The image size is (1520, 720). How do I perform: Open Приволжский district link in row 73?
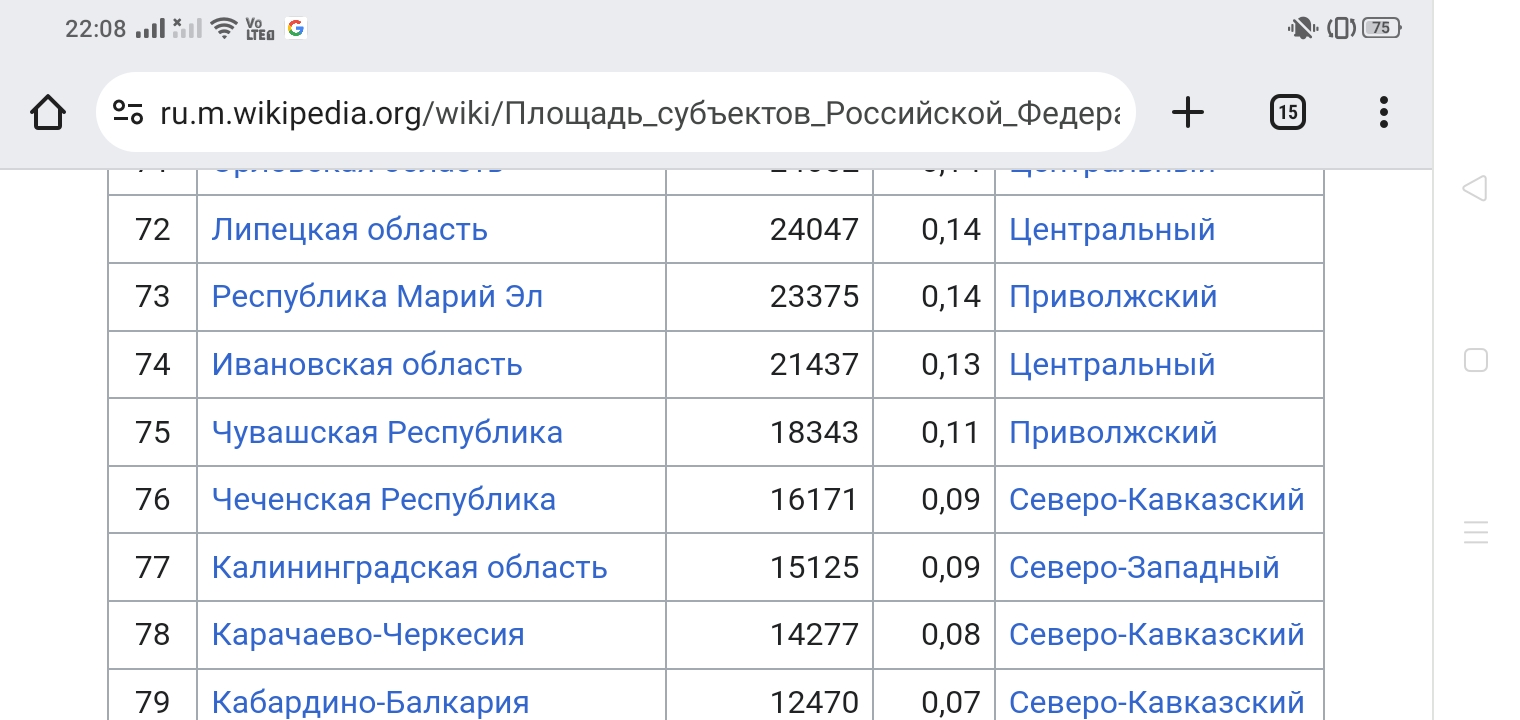tap(1113, 297)
